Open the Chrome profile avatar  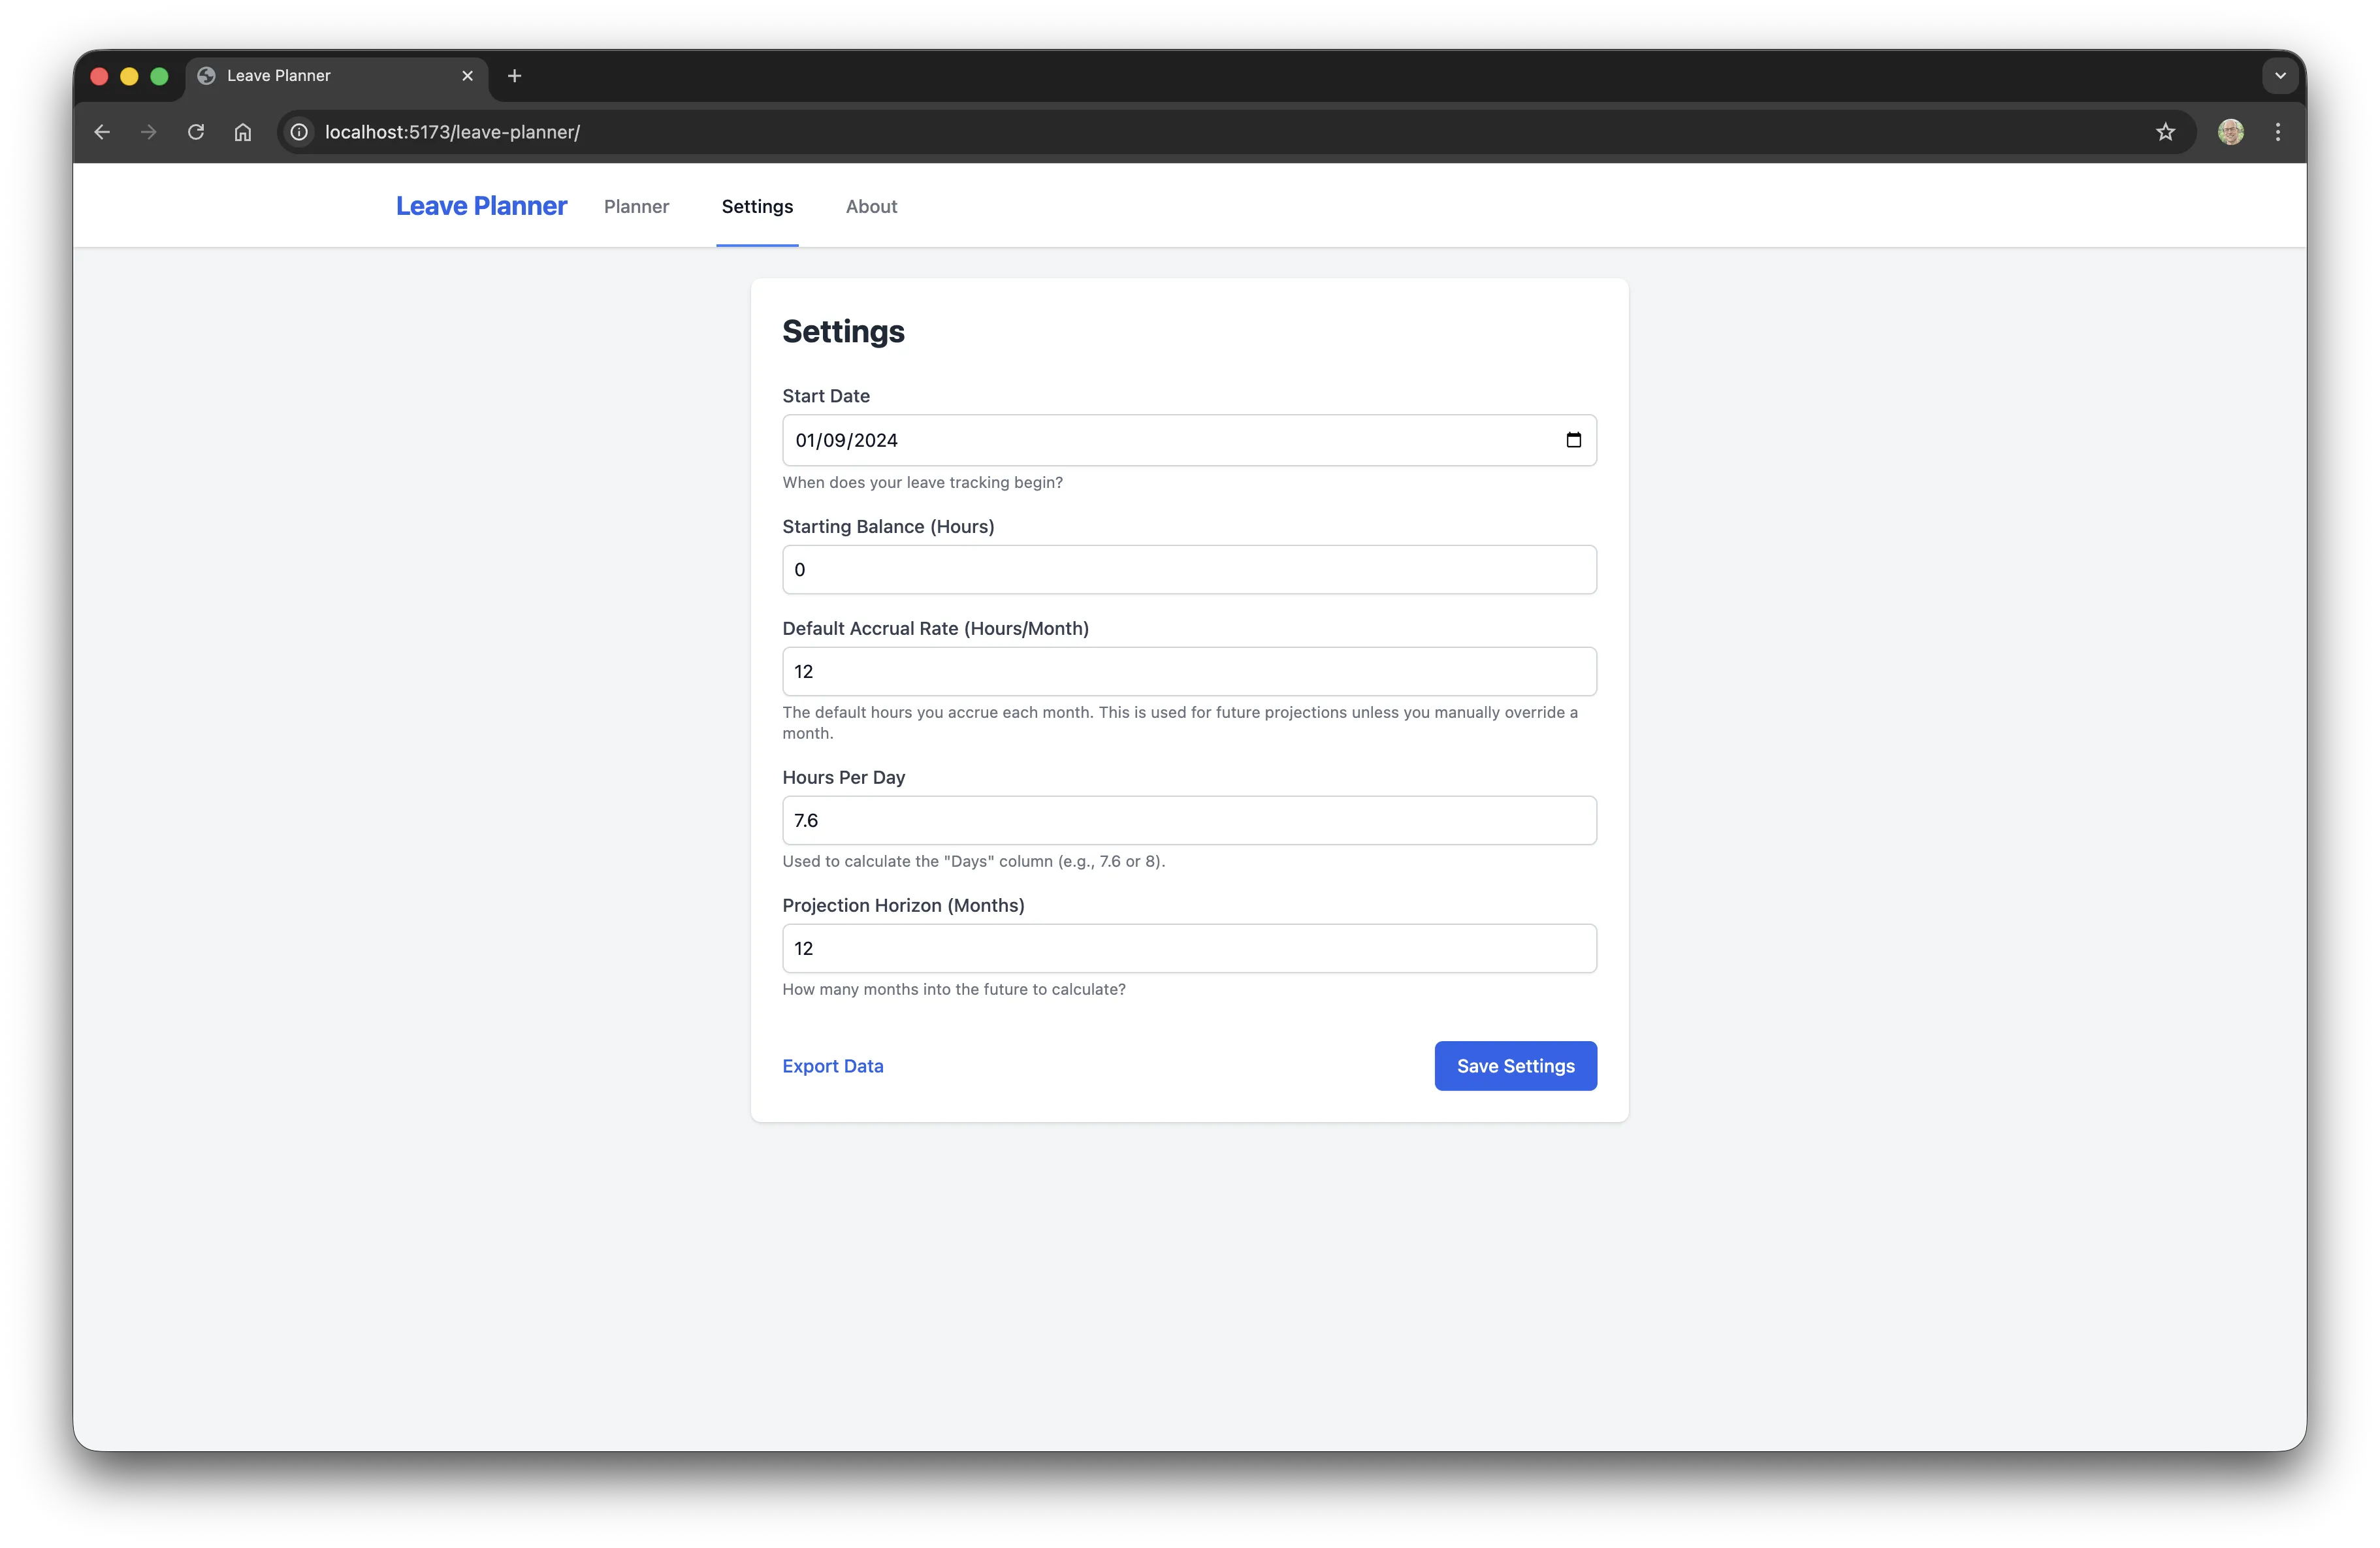point(2230,132)
